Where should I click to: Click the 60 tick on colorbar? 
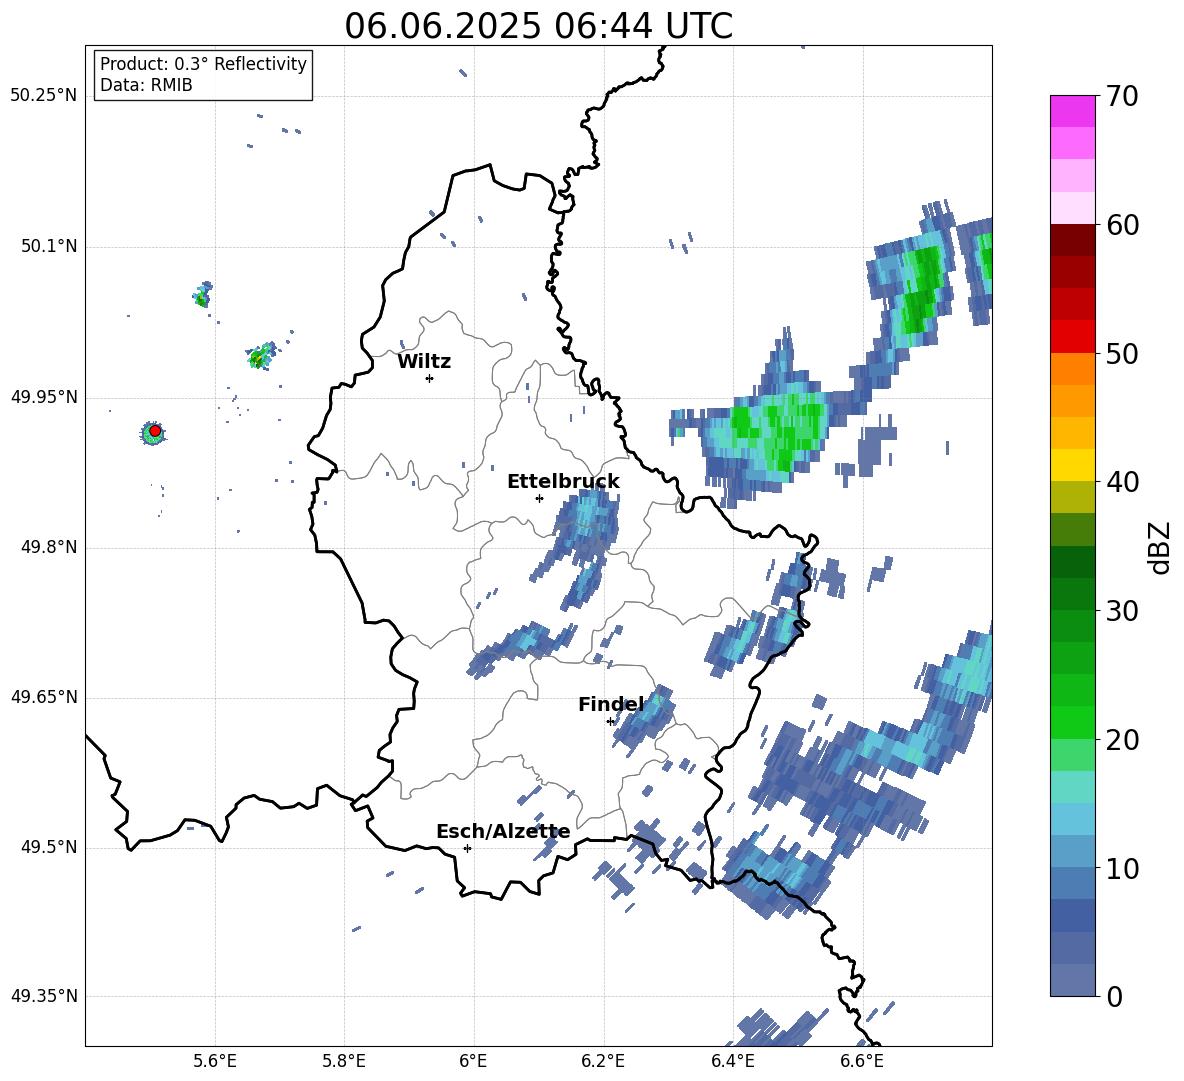click(1122, 225)
